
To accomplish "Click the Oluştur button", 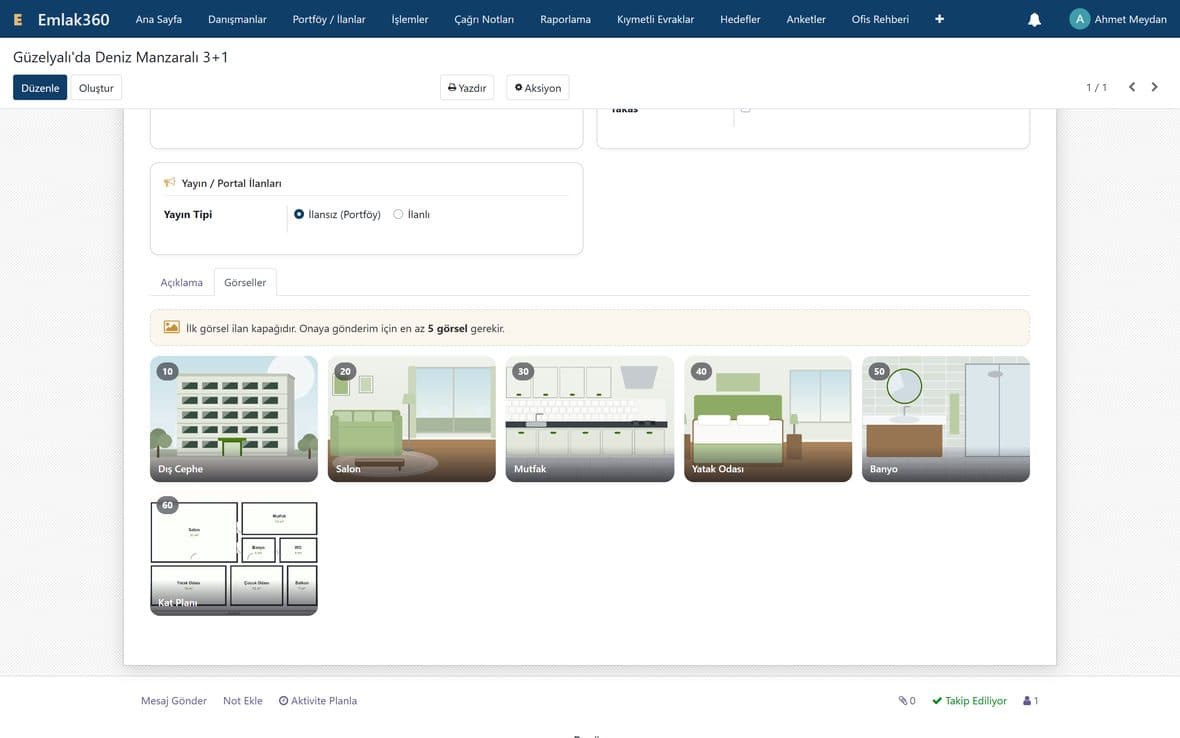I will coord(96,87).
